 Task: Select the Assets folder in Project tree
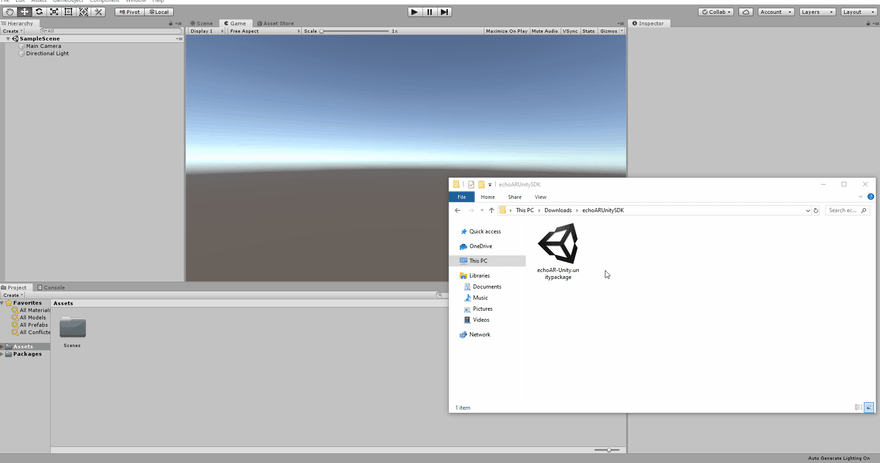pyautogui.click(x=25, y=346)
